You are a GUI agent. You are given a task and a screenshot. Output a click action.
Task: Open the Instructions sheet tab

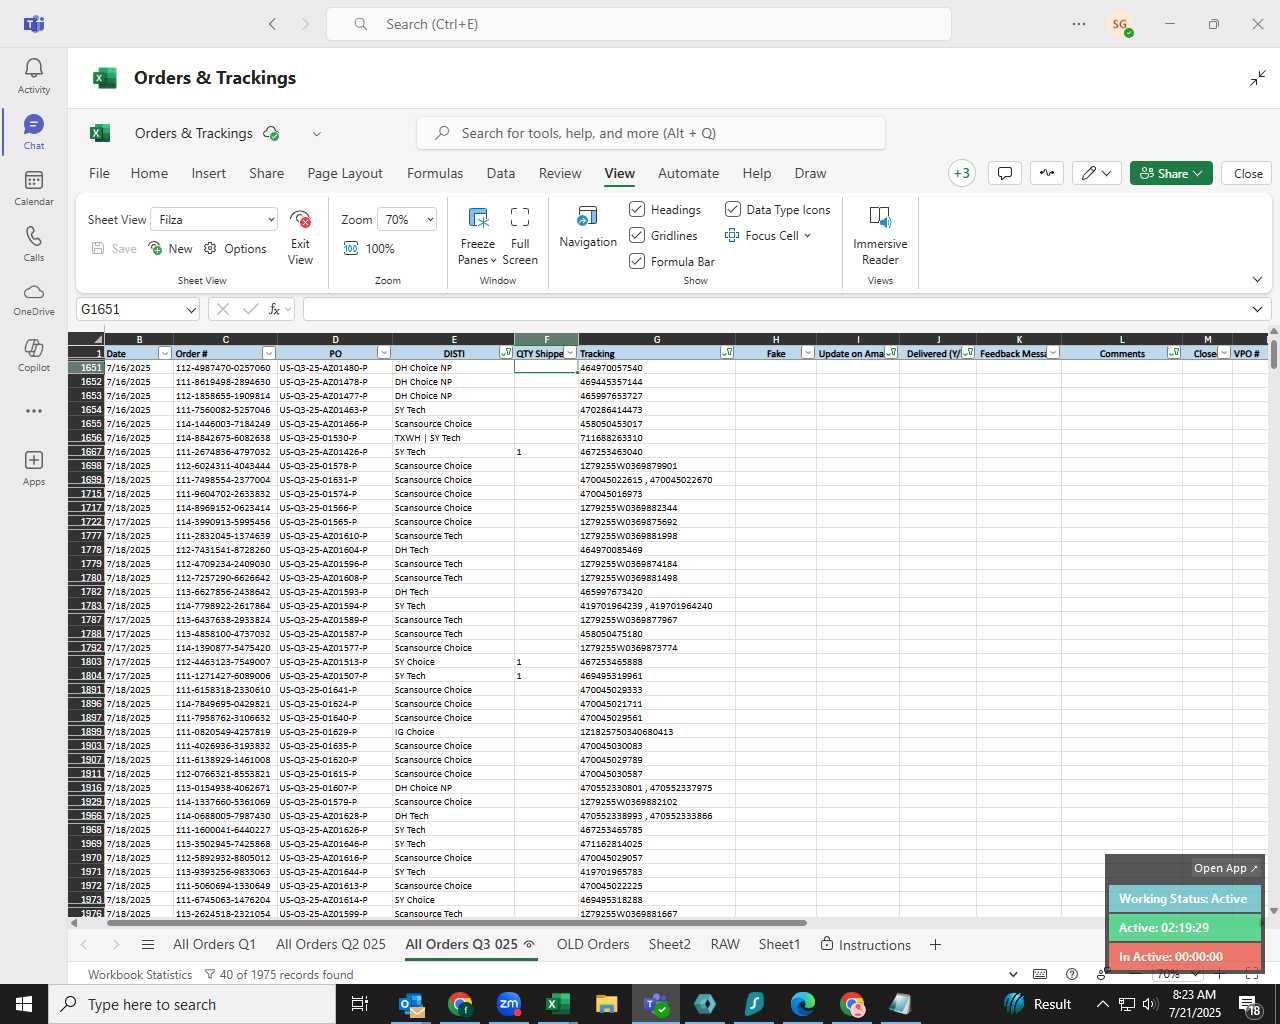[865, 945]
